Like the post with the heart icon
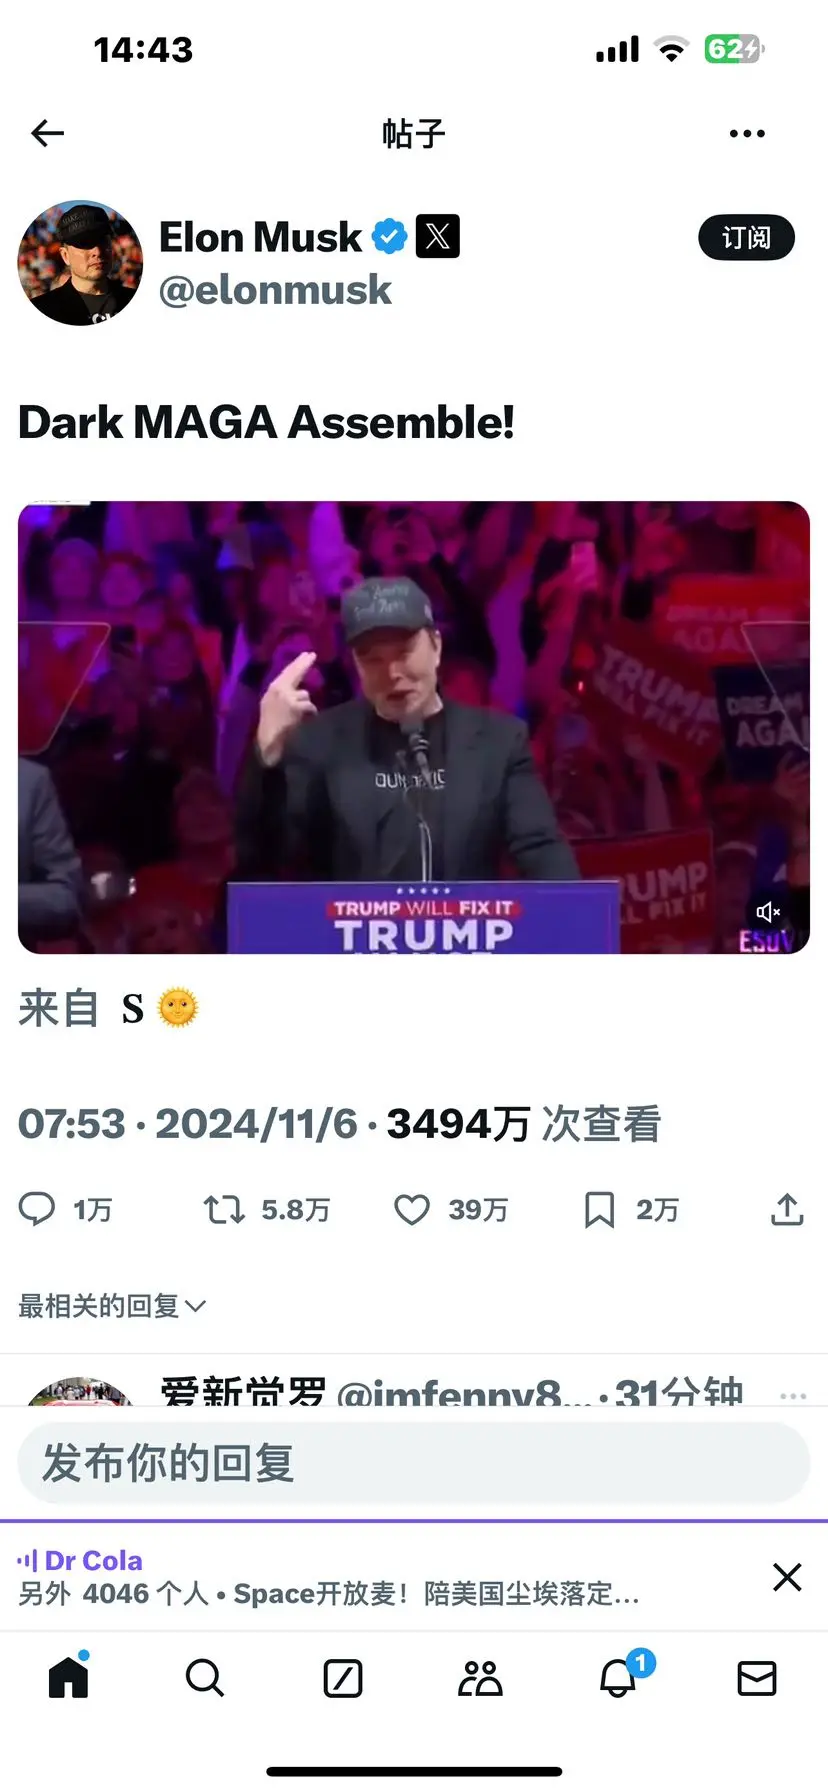The height and width of the screenshot is (1792, 828). (x=412, y=1210)
